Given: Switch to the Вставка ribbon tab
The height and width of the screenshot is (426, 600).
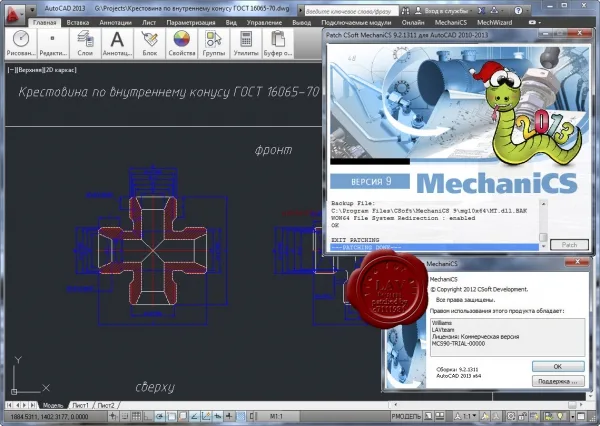Looking at the screenshot, I should click(x=78, y=23).
